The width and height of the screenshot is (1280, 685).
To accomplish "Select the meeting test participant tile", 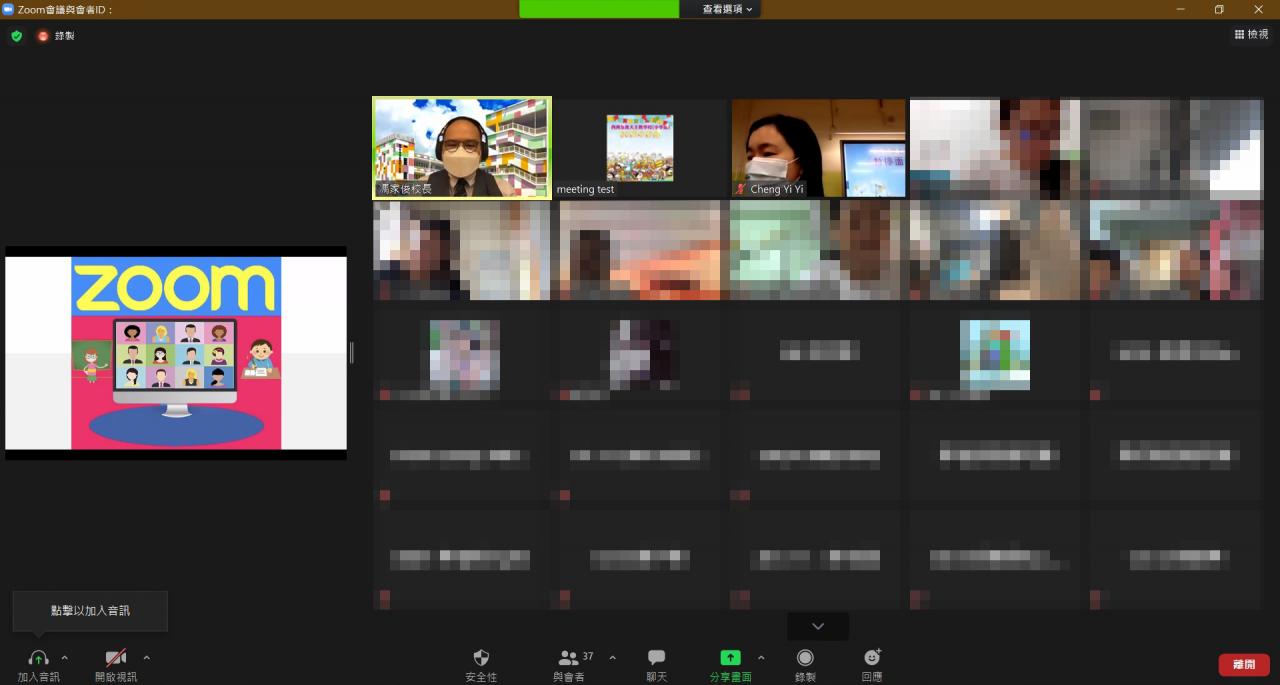I will pyautogui.click(x=640, y=148).
